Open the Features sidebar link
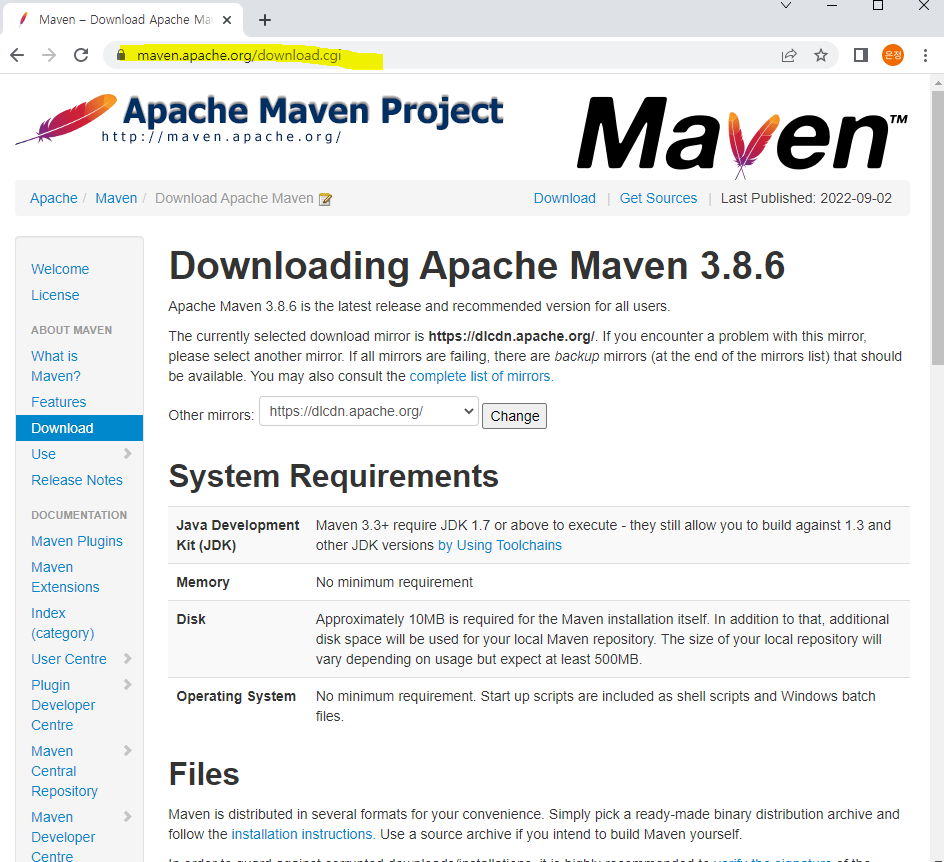 [x=58, y=402]
